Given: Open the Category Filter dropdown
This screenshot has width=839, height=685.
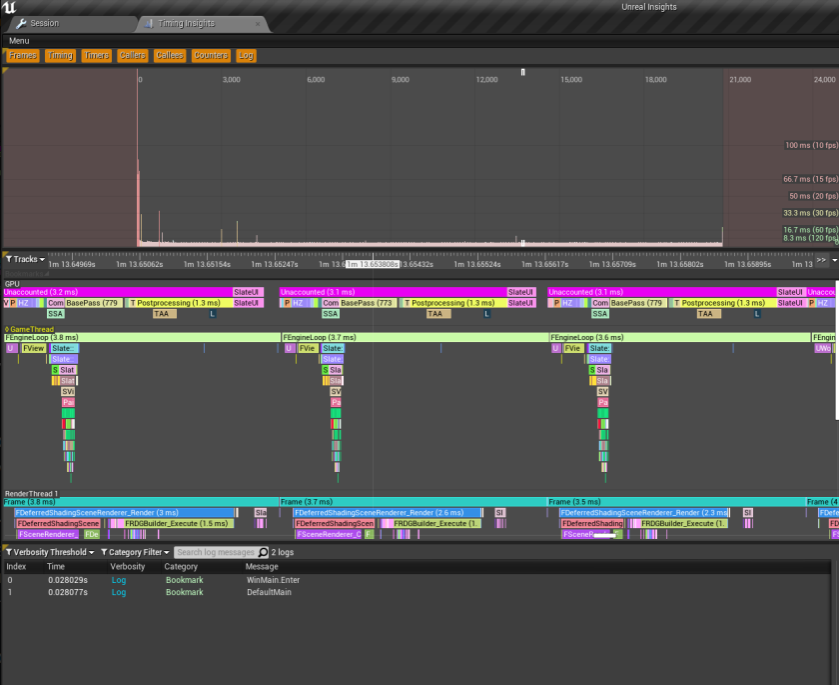Looking at the screenshot, I should point(135,552).
